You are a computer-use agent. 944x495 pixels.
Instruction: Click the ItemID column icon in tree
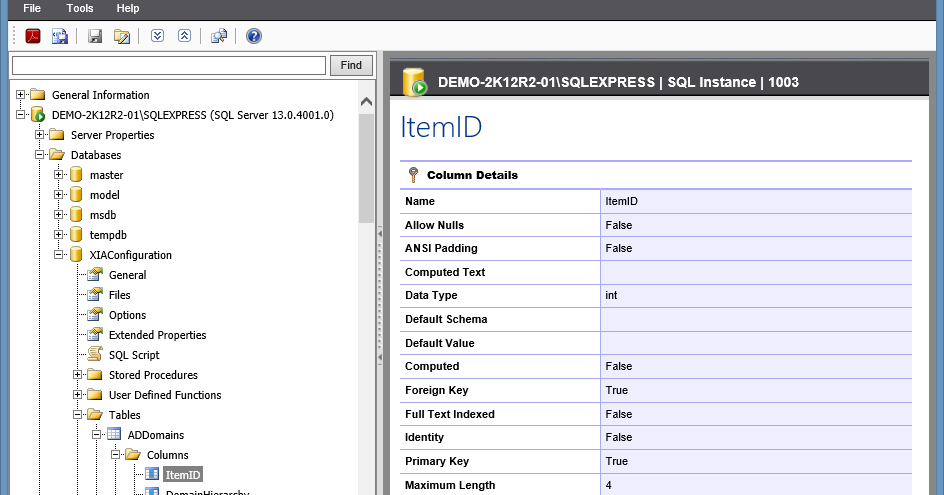[x=152, y=474]
